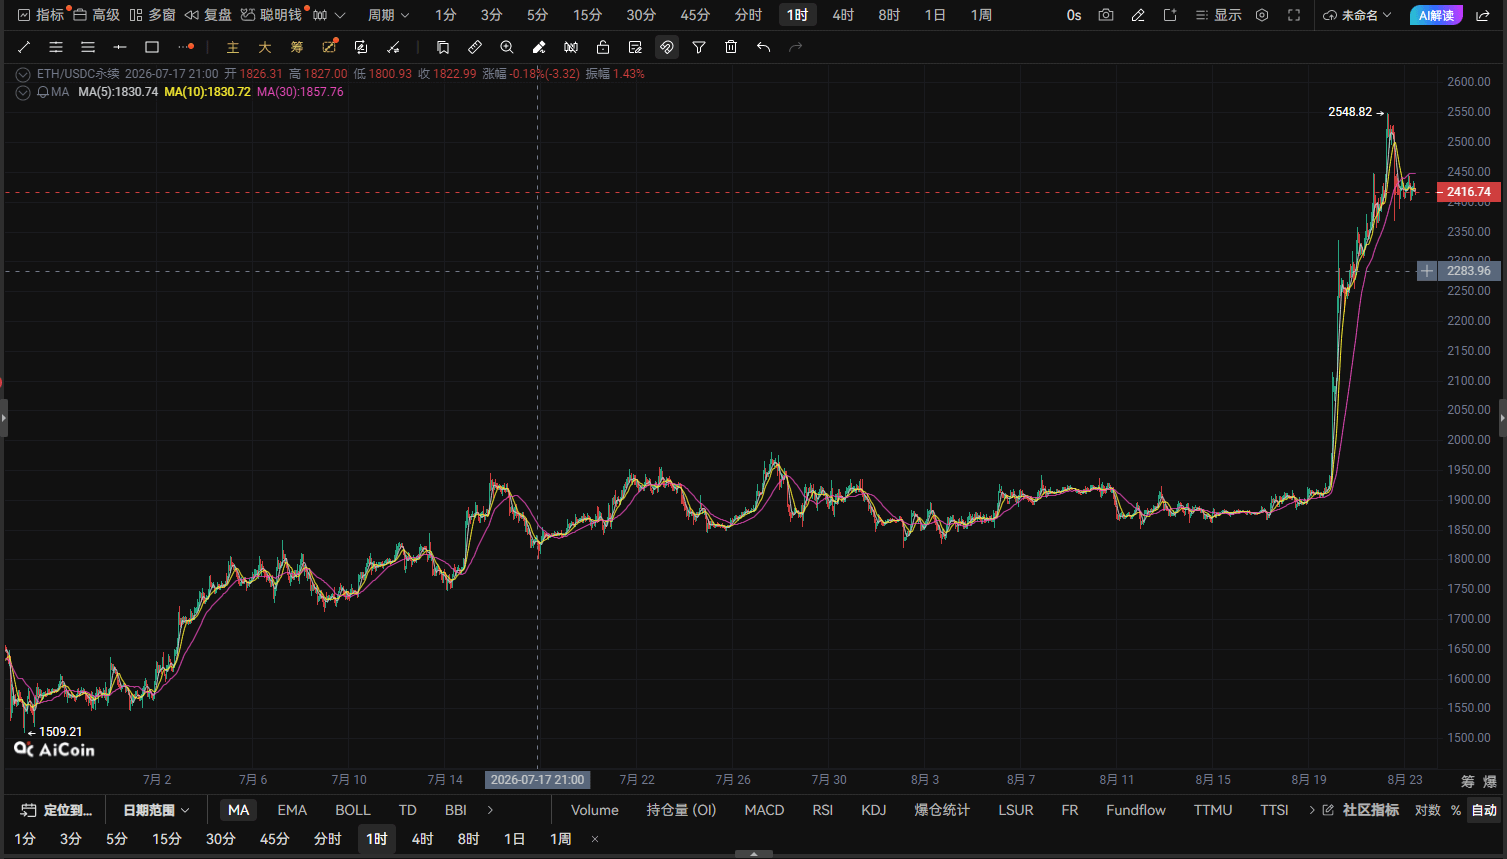Viewport: 1507px width, 859px height.
Task: Collapse the MA indicator legend row
Action: point(23,92)
